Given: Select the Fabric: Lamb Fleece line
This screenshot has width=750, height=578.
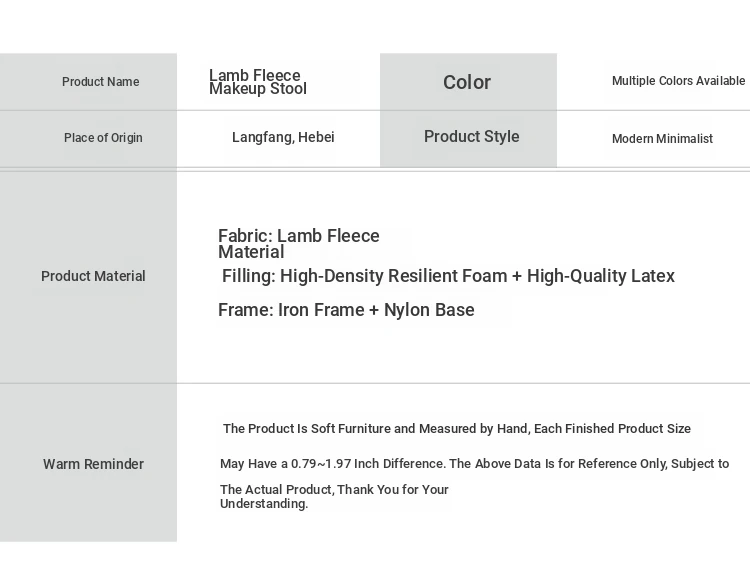Looking at the screenshot, I should (299, 236).
